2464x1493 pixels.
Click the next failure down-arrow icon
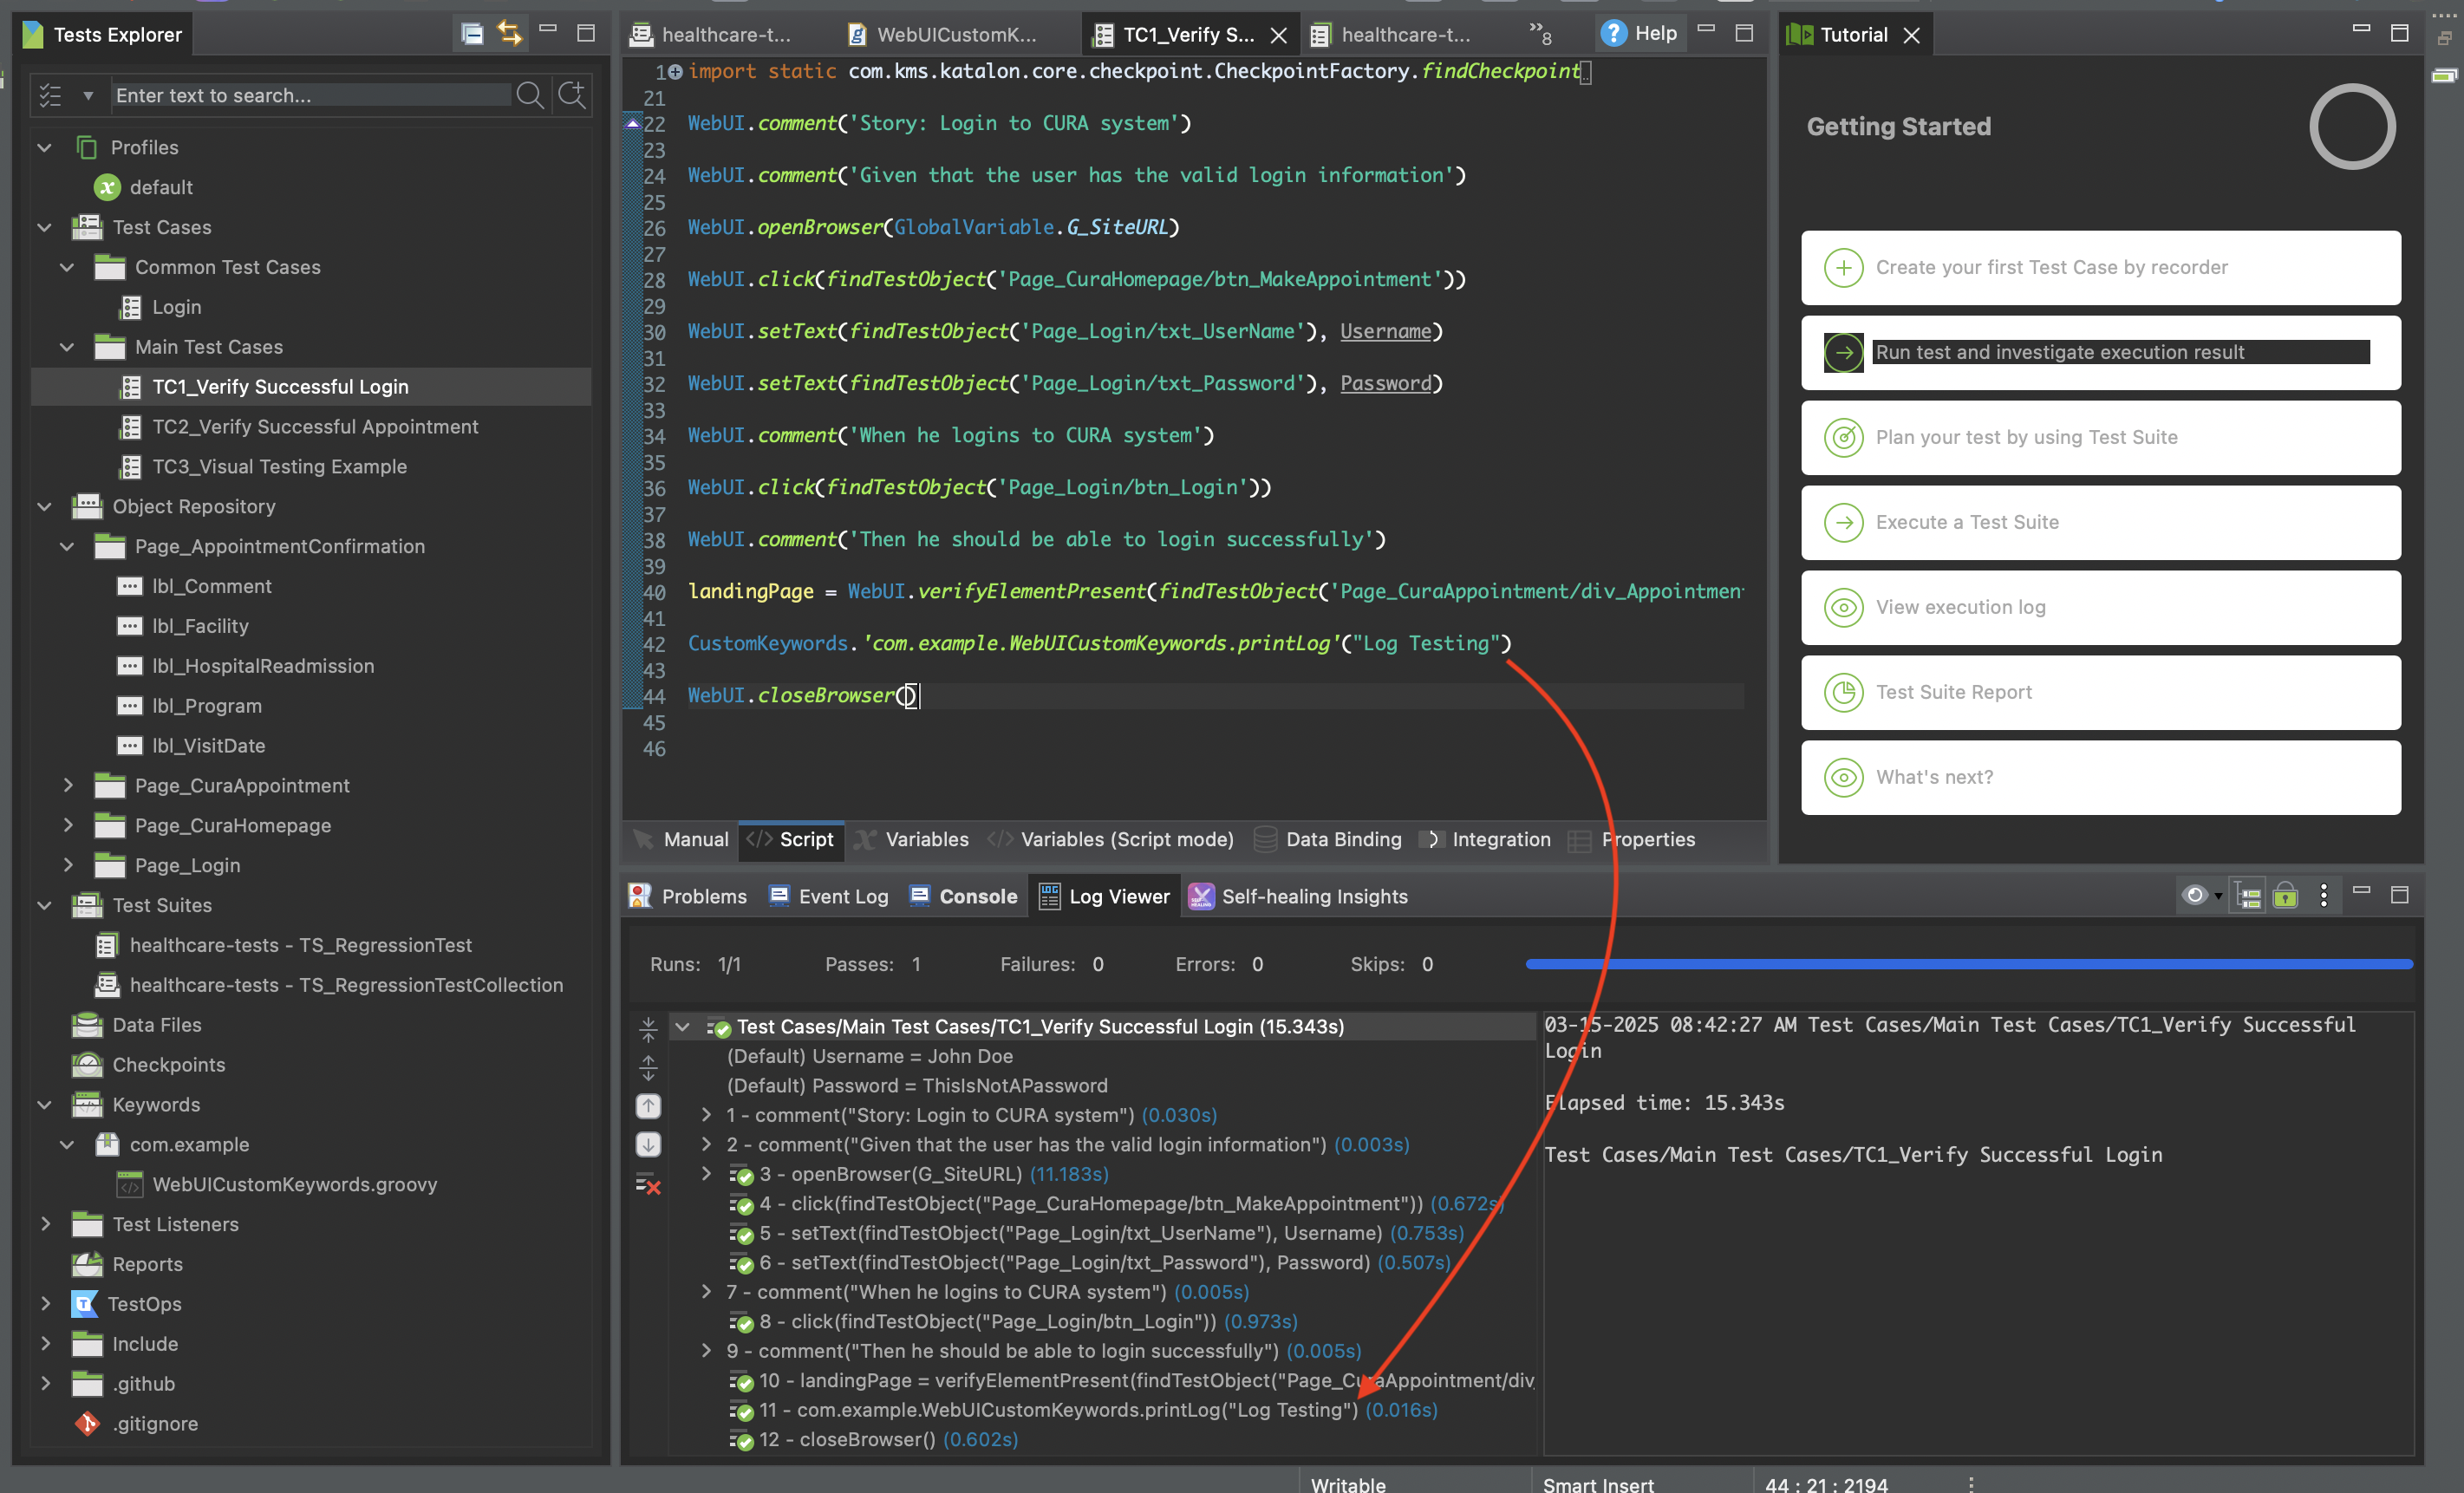pos(648,1144)
